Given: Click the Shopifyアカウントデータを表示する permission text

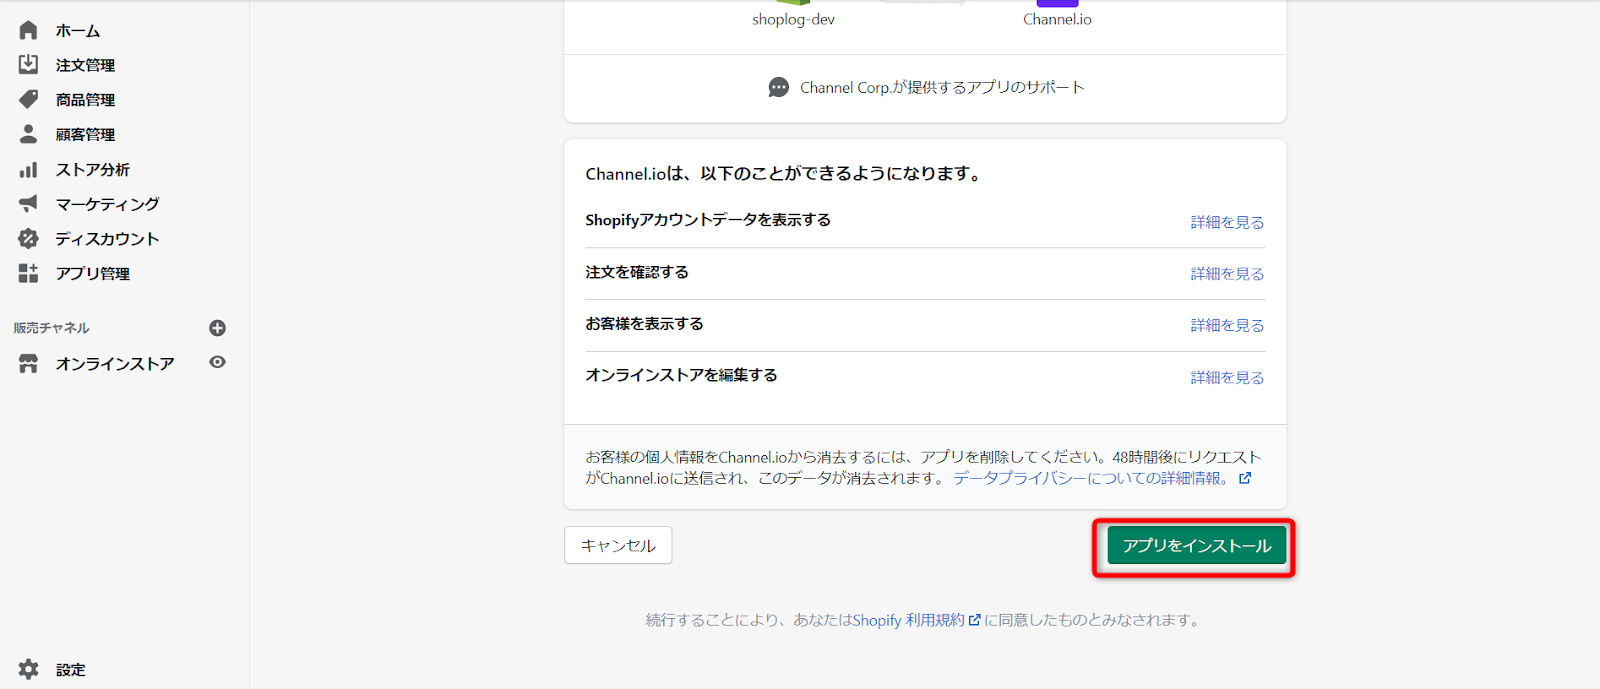Looking at the screenshot, I should pyautogui.click(x=708, y=220).
